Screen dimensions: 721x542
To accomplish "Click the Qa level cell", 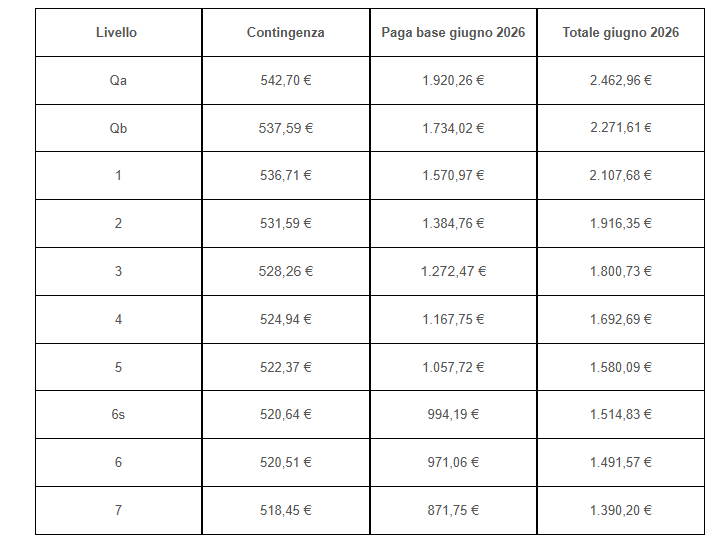I will coord(118,80).
